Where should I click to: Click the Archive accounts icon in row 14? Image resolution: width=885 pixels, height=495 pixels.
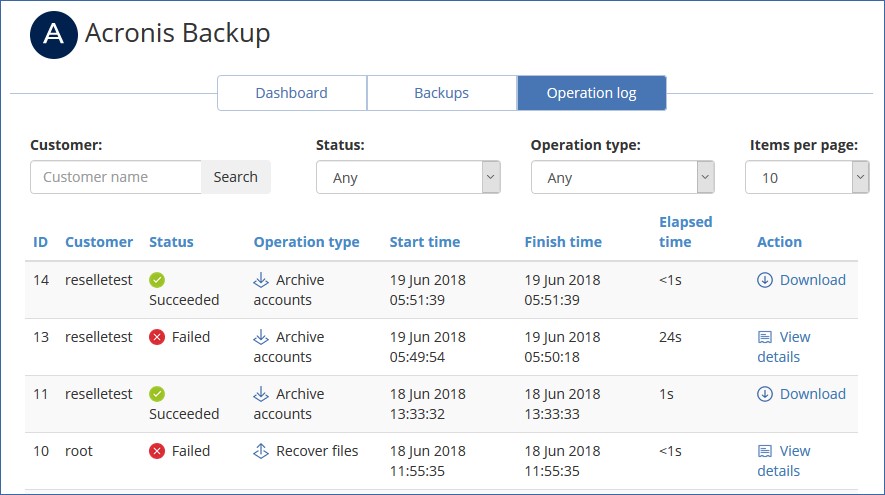(261, 280)
